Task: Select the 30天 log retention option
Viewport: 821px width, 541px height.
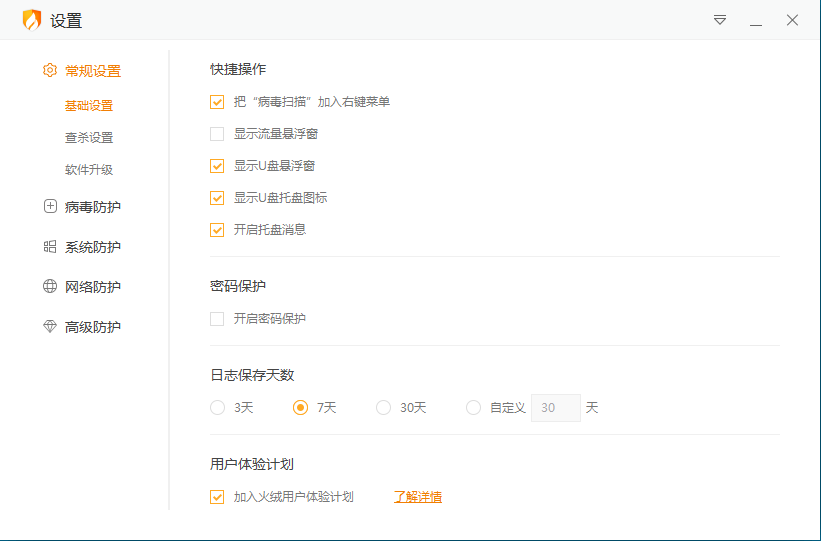Action: coord(384,408)
